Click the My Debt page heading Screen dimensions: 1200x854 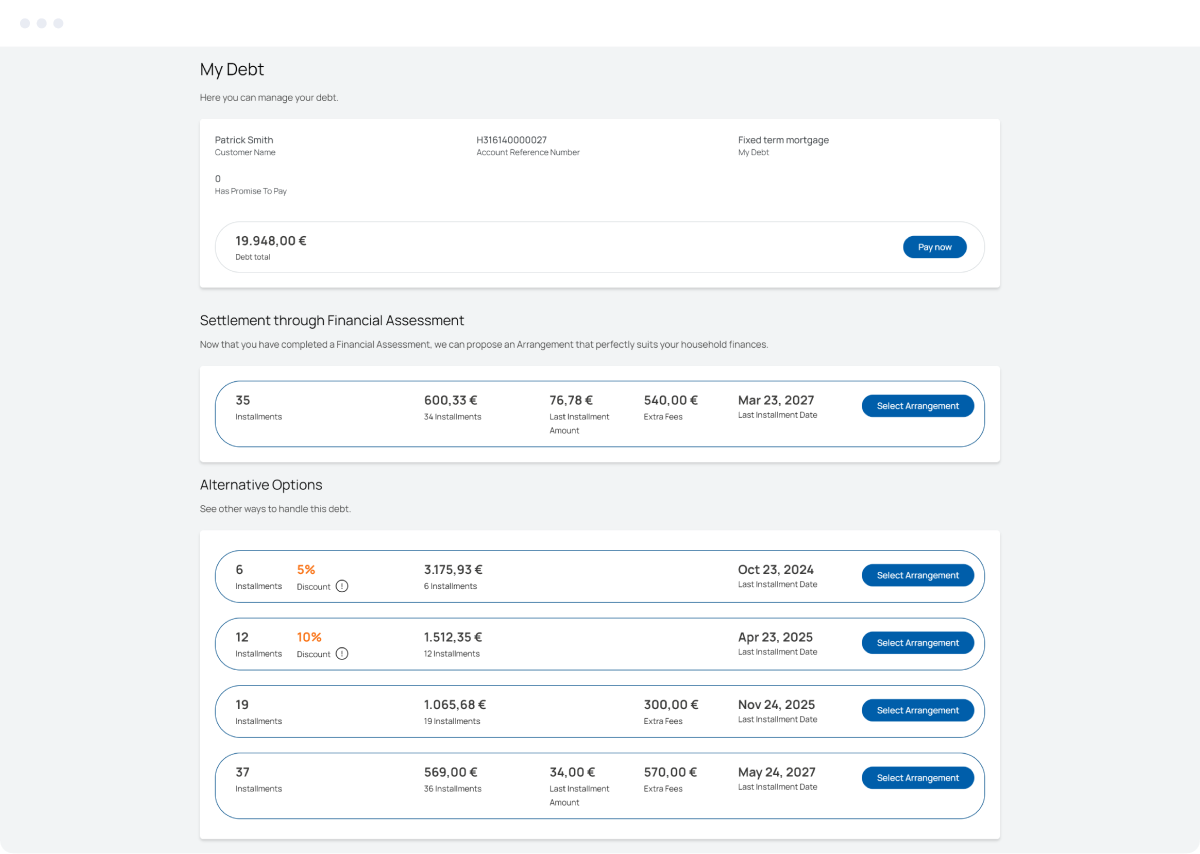point(232,69)
